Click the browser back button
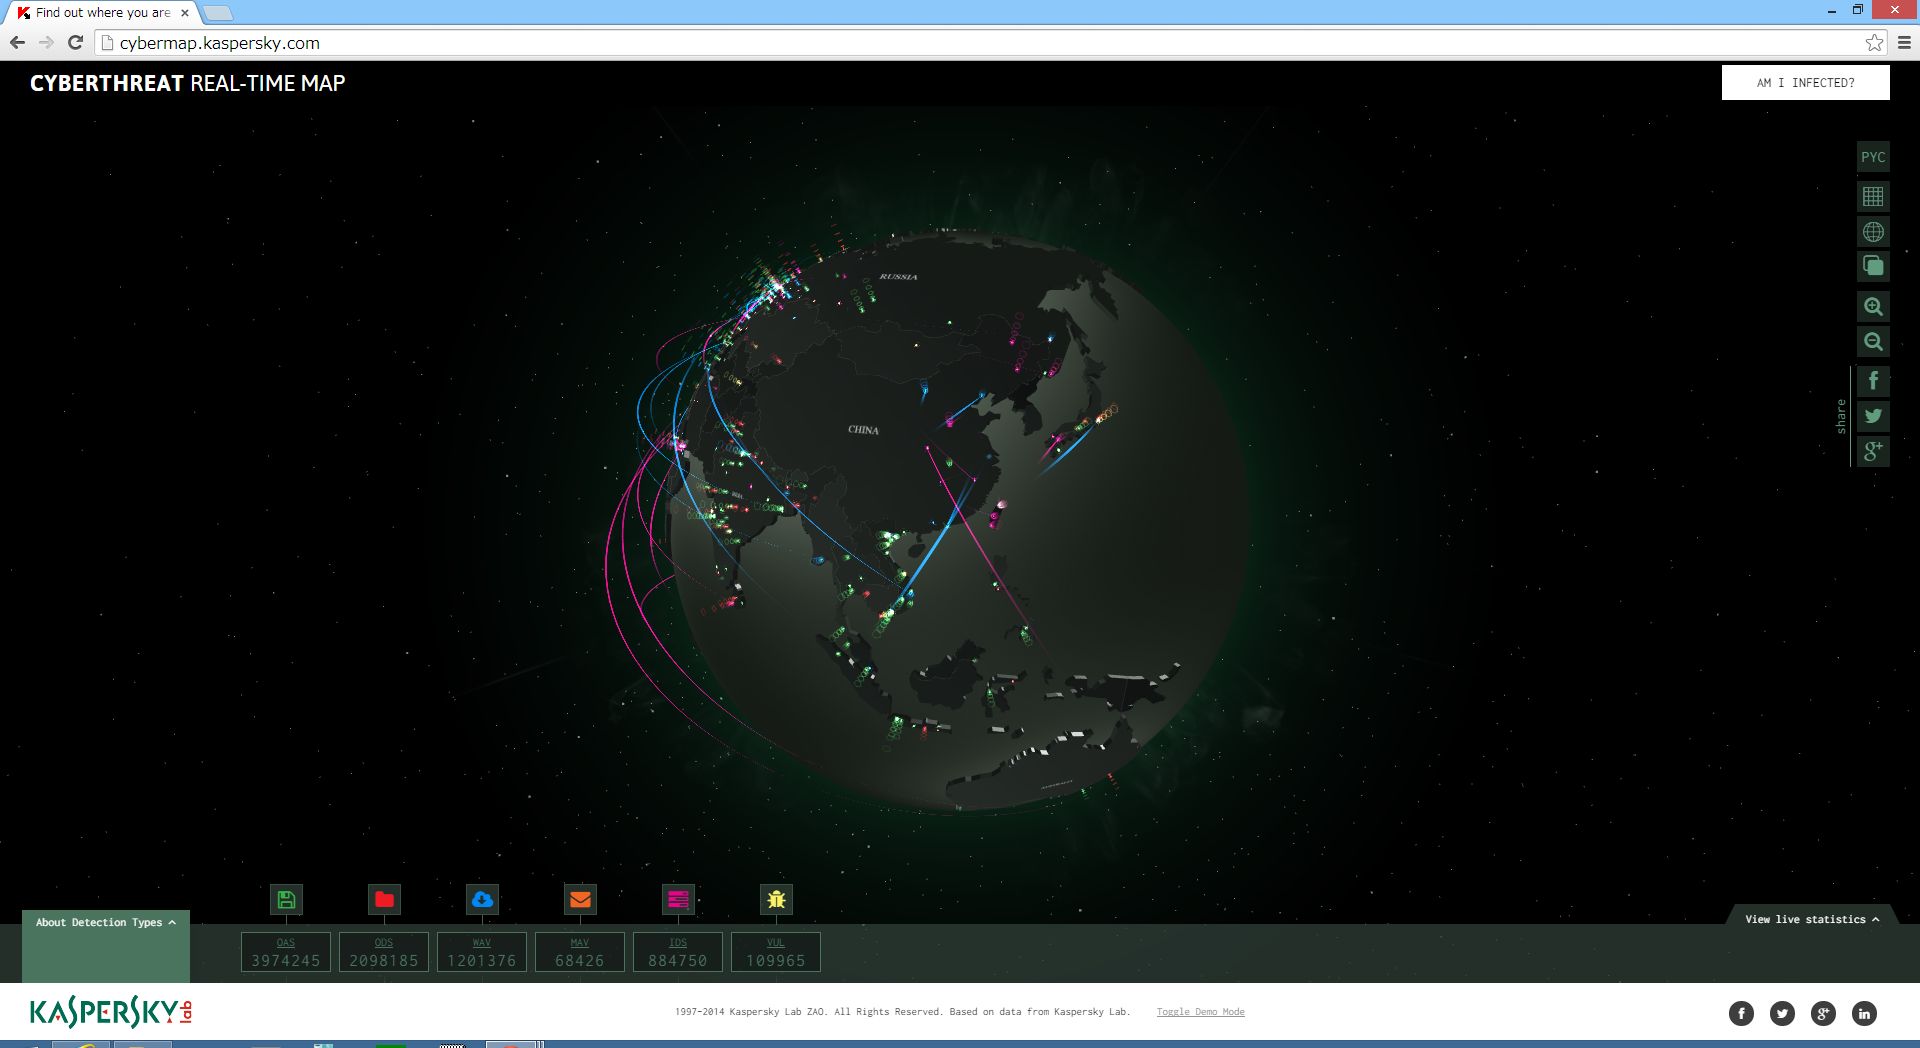 click(17, 43)
